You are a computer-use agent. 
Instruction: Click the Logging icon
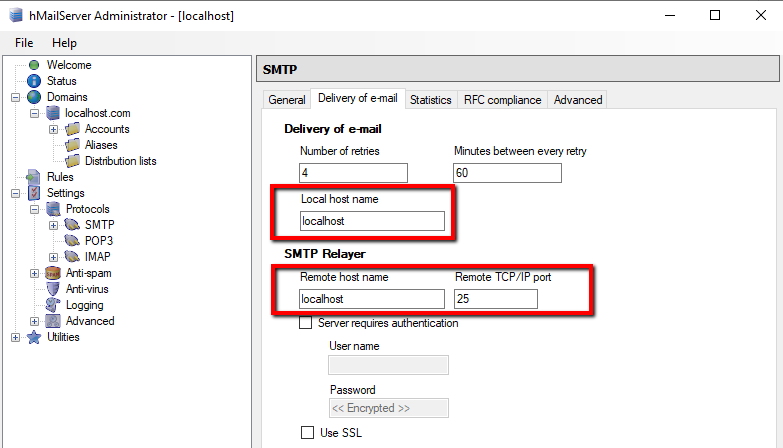click(53, 305)
